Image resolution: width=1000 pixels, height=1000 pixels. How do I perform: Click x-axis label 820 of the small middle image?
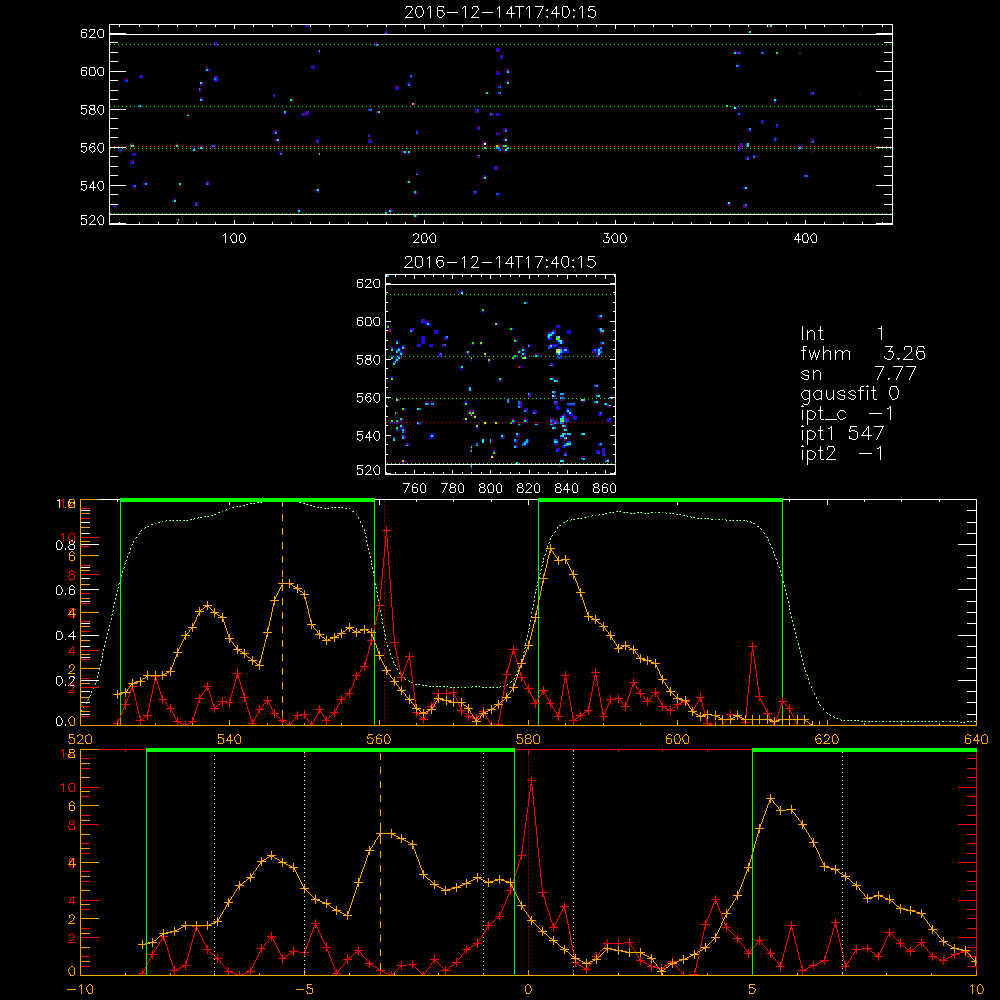pos(529,489)
